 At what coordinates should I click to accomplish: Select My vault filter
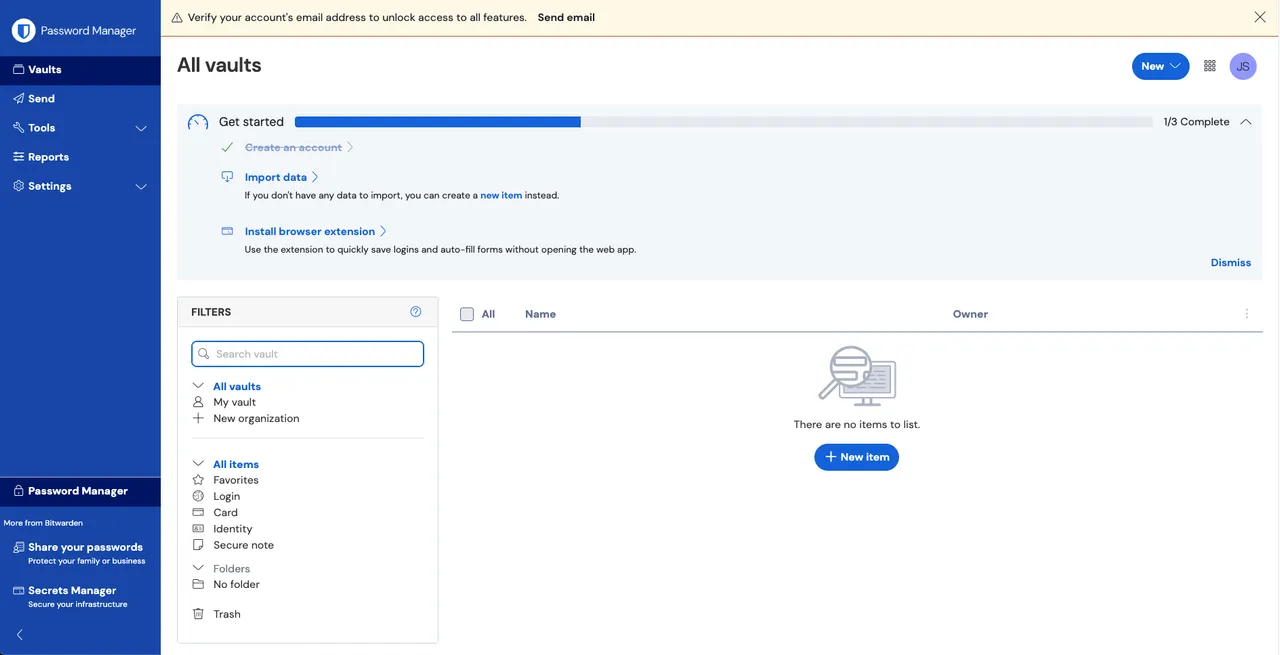(x=234, y=402)
